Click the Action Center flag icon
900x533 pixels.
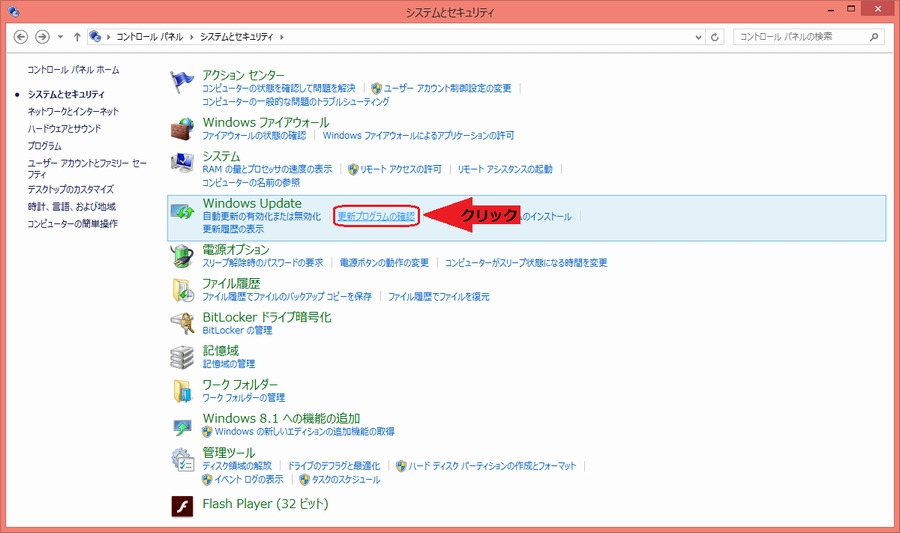(x=183, y=82)
